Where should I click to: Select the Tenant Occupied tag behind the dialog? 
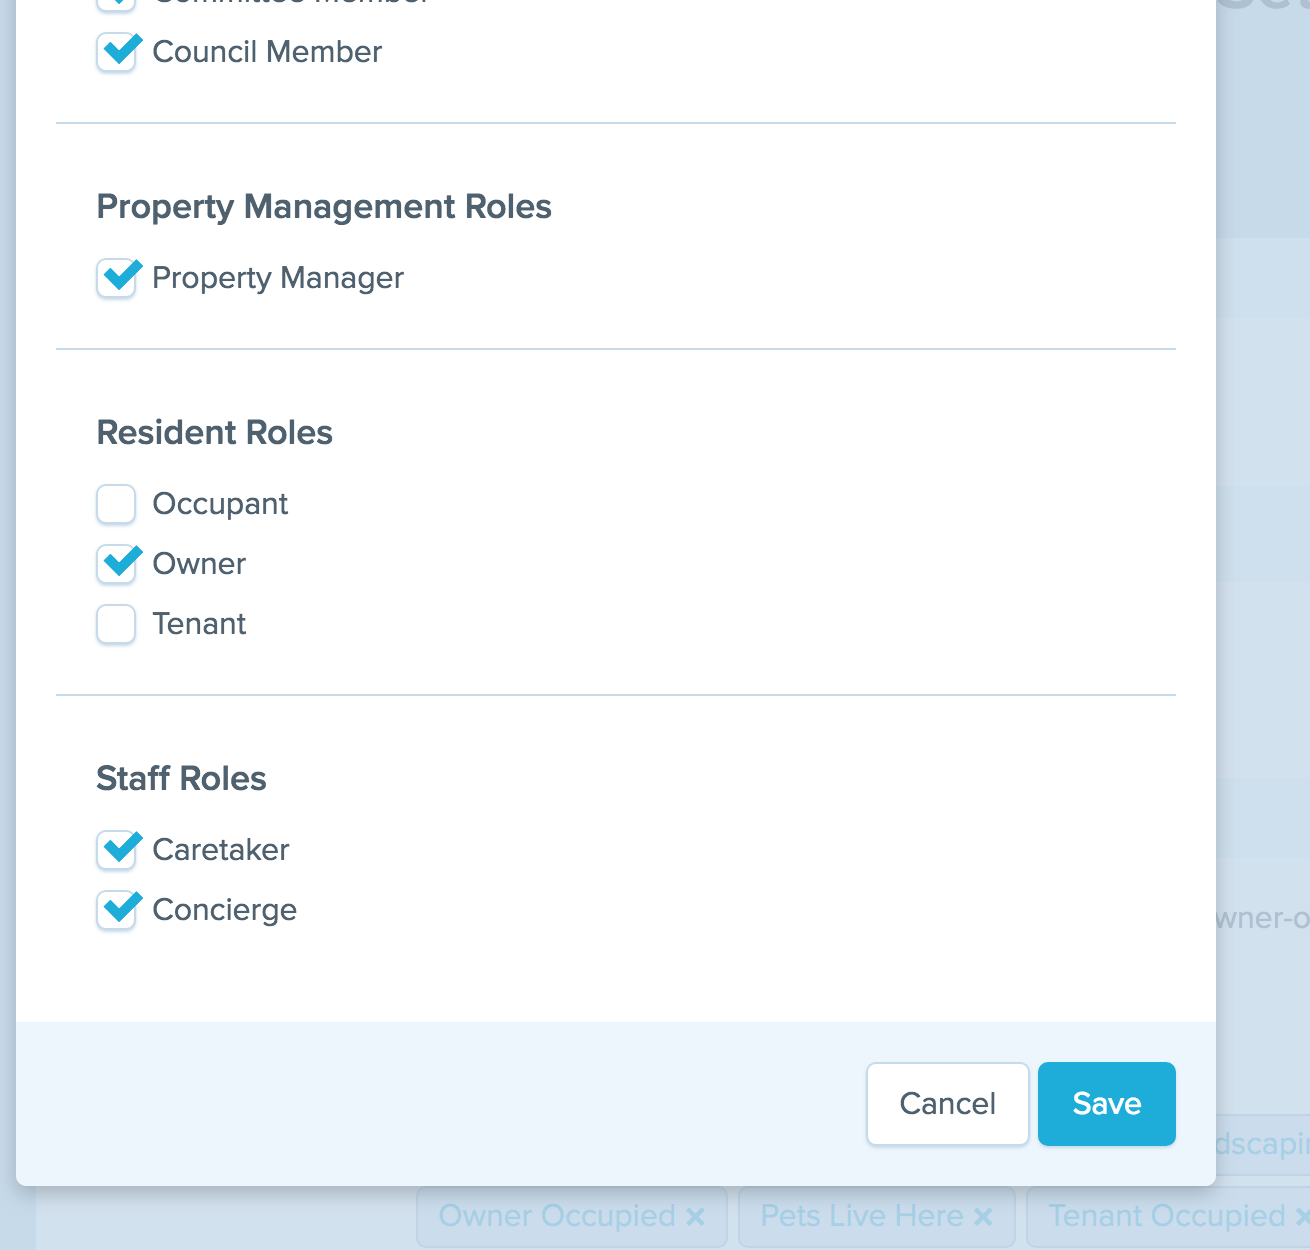pos(1166,1216)
